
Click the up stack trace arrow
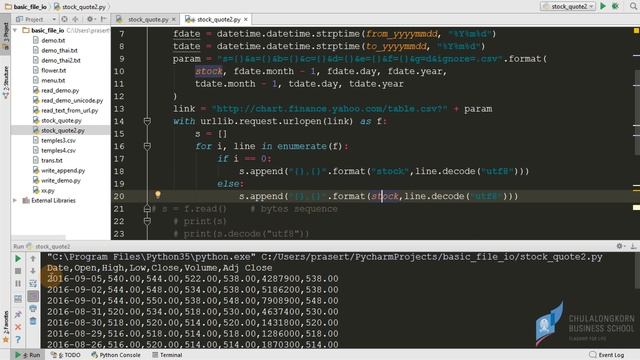click(x=33, y=258)
